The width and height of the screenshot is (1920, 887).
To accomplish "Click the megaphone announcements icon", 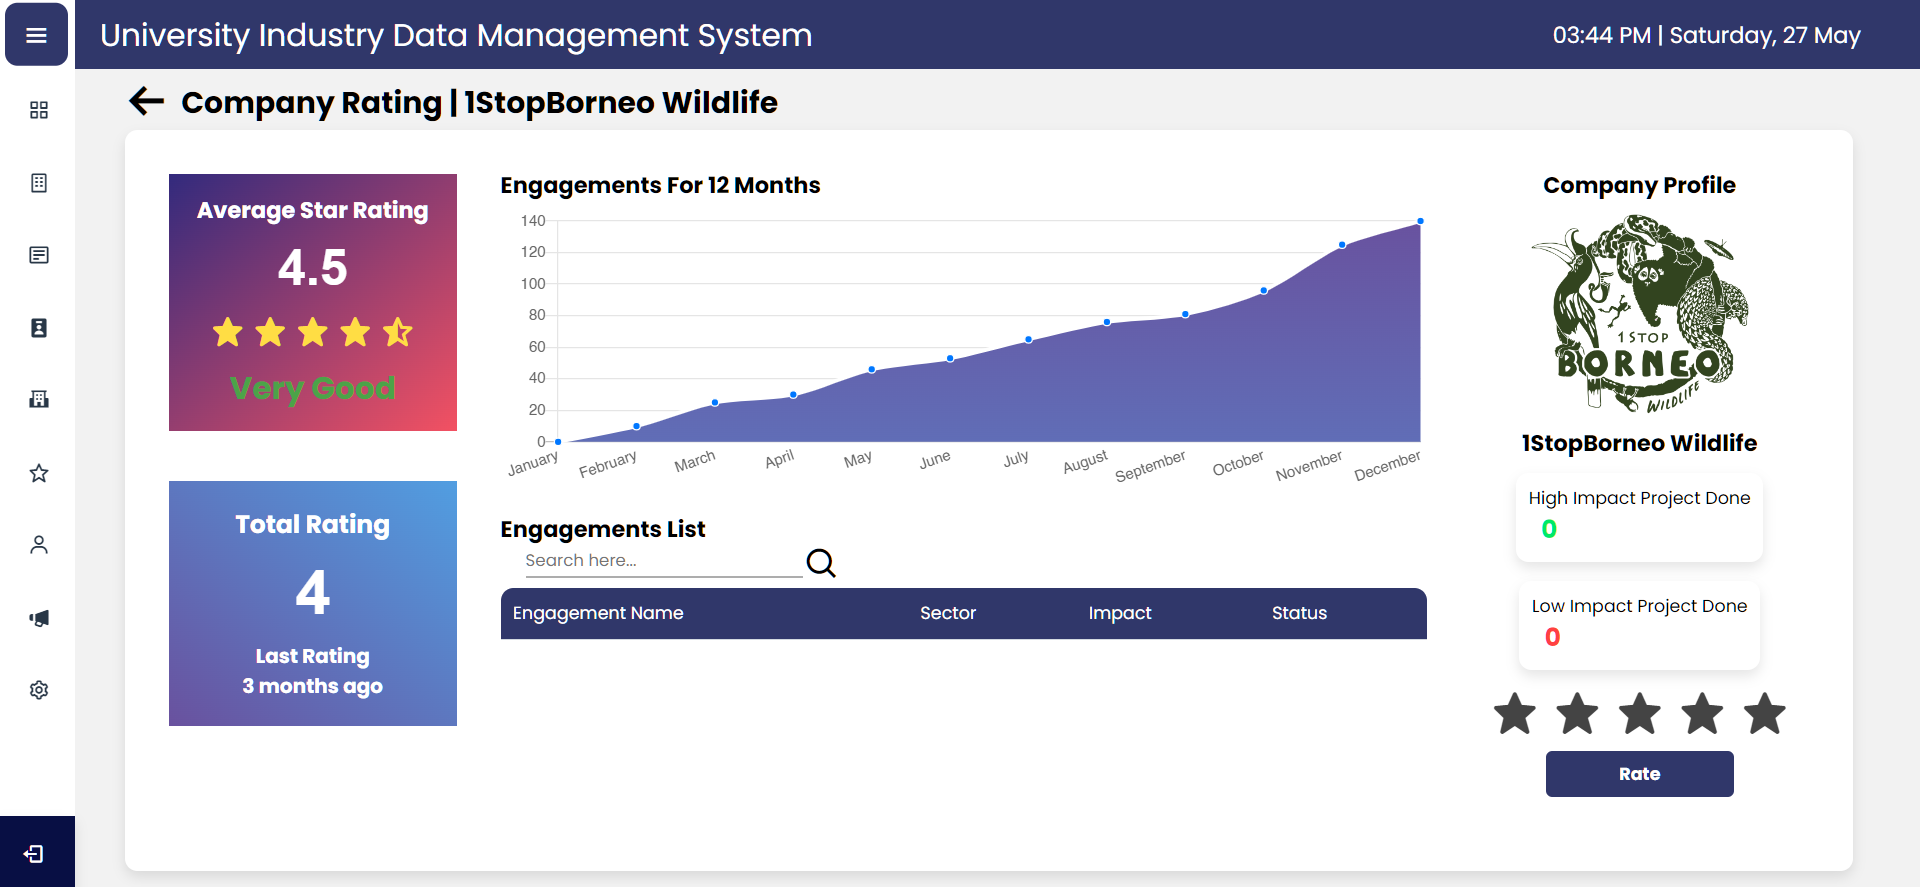I will [x=39, y=618].
